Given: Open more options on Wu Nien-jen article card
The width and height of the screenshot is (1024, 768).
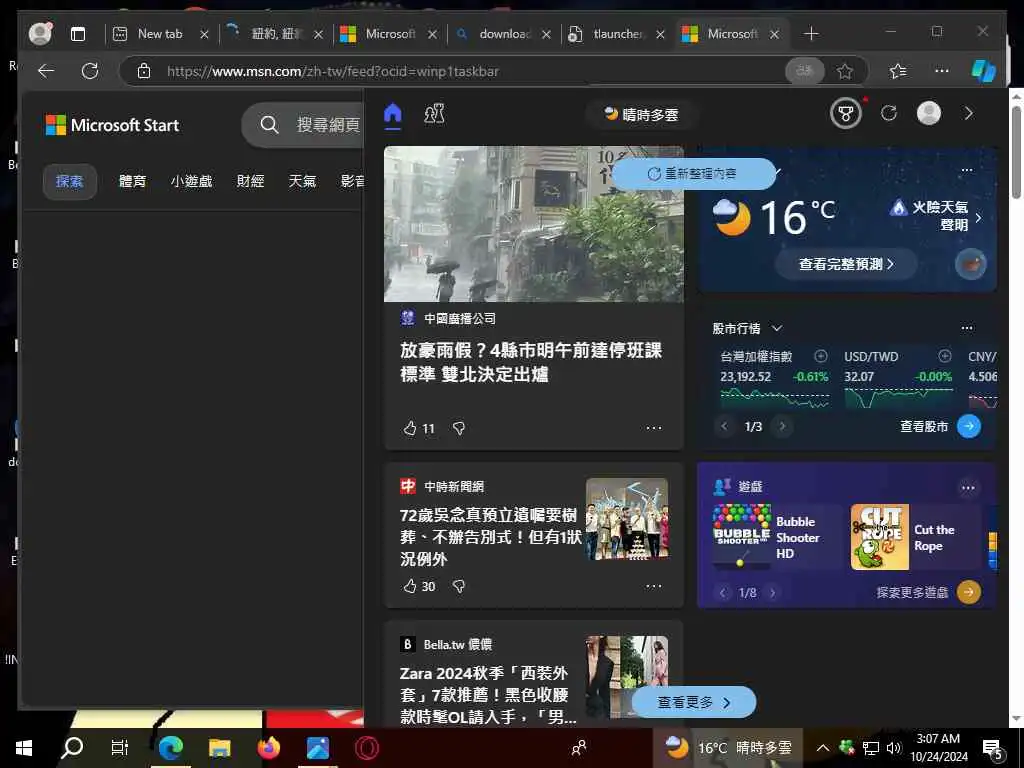Looking at the screenshot, I should click(654, 586).
